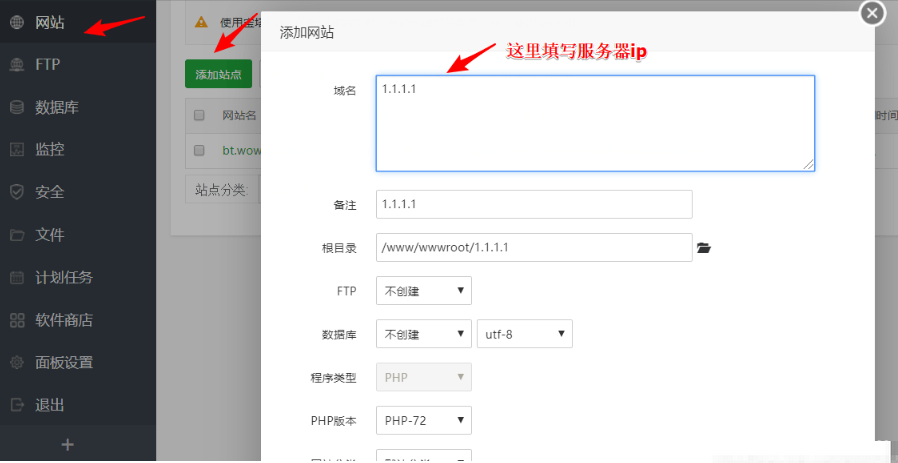The image size is (898, 463).
Task: Click the 站点分类 label below table
Action: click(222, 191)
